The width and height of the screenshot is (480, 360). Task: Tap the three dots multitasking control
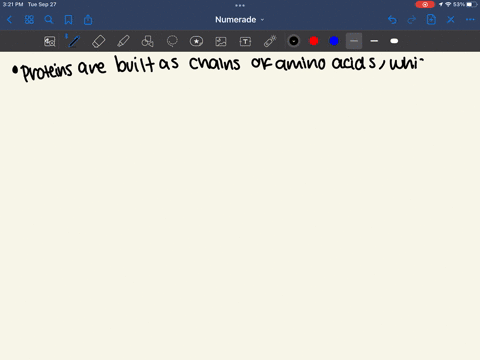[240, 5]
